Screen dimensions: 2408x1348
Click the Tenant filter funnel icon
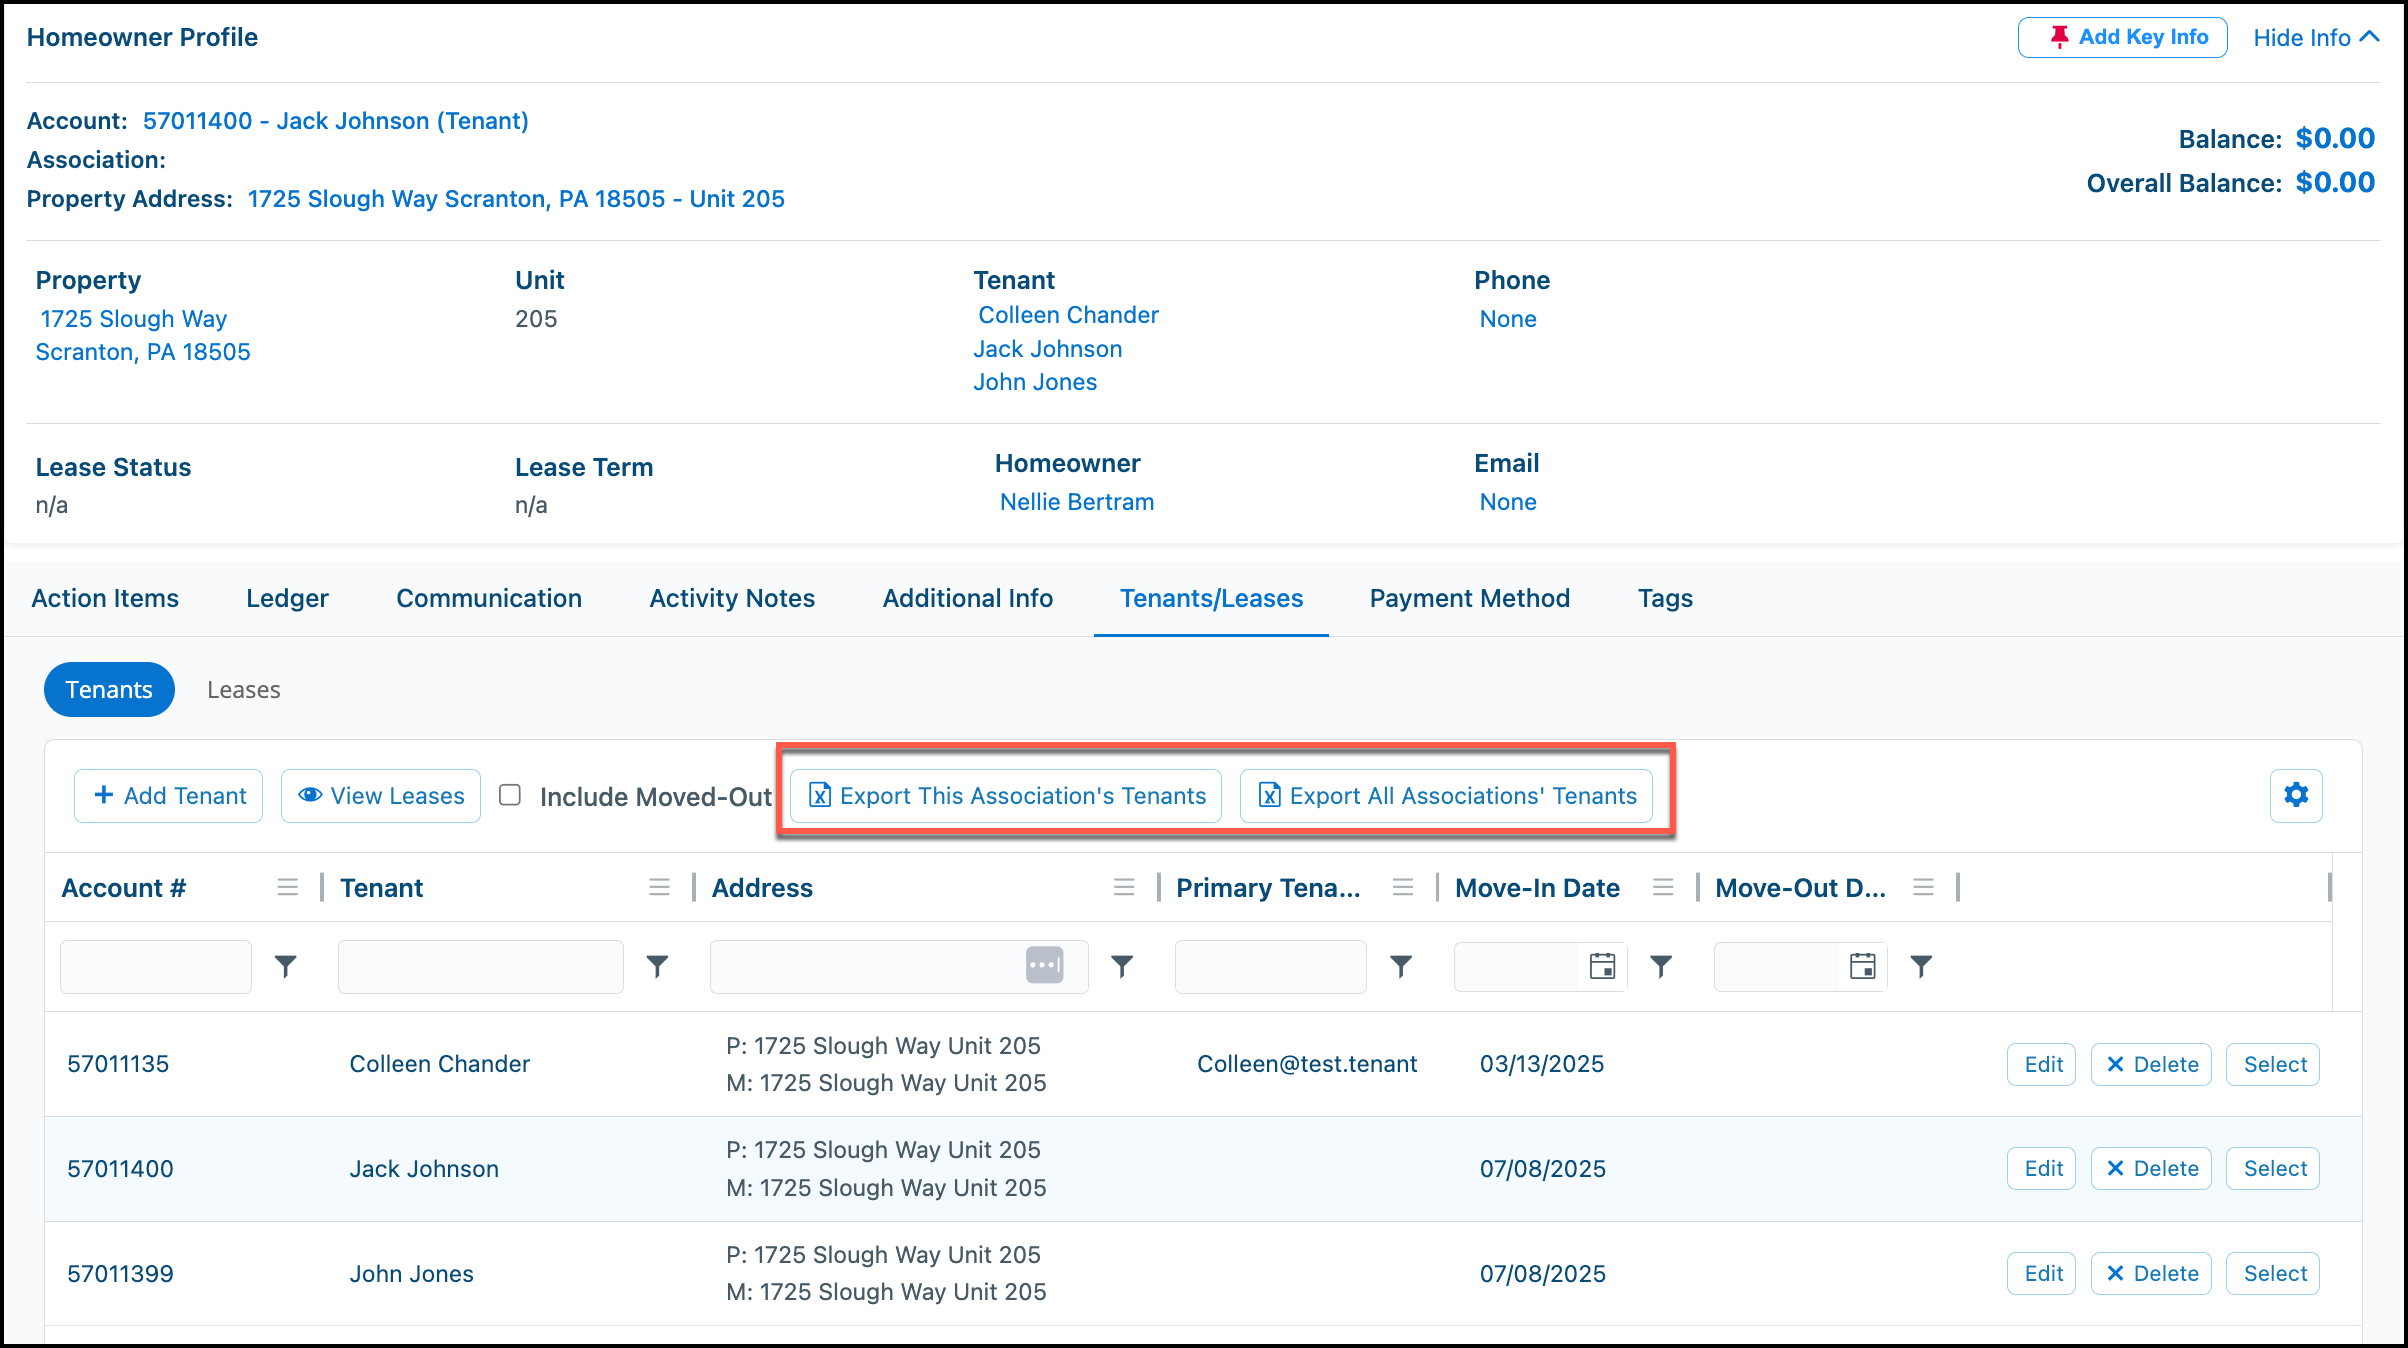pyautogui.click(x=657, y=966)
